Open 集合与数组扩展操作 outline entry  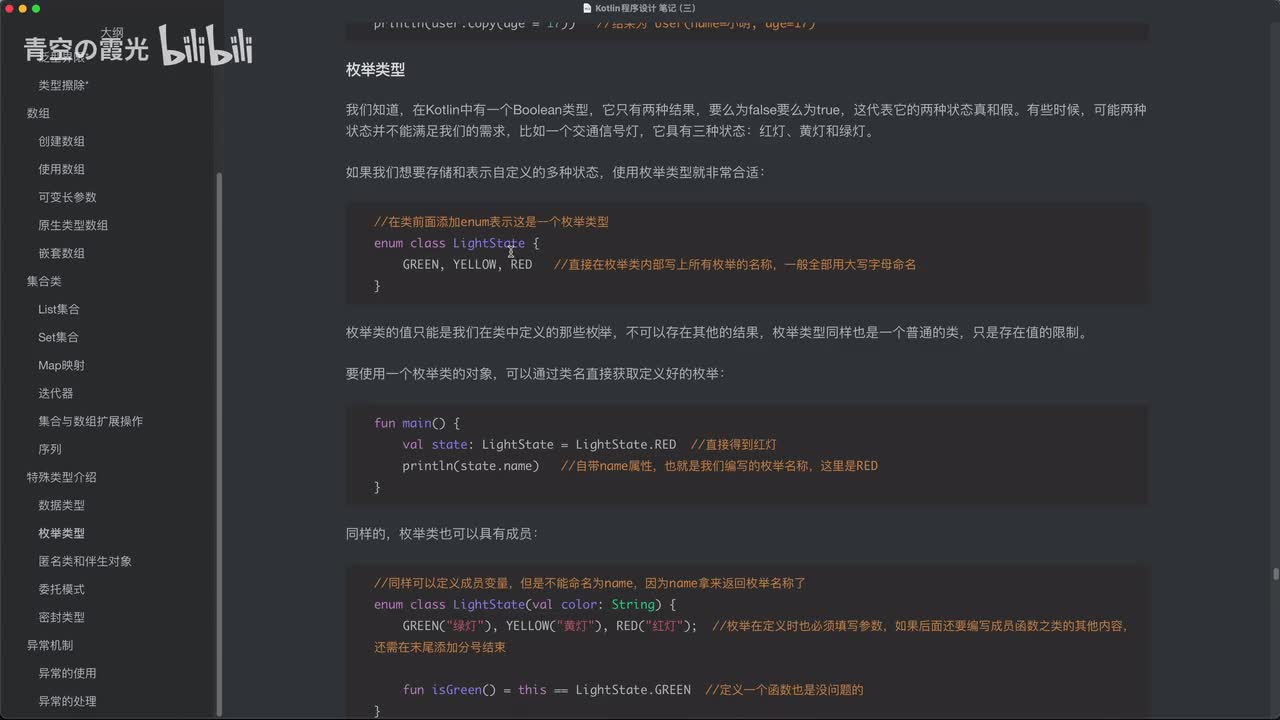90,421
